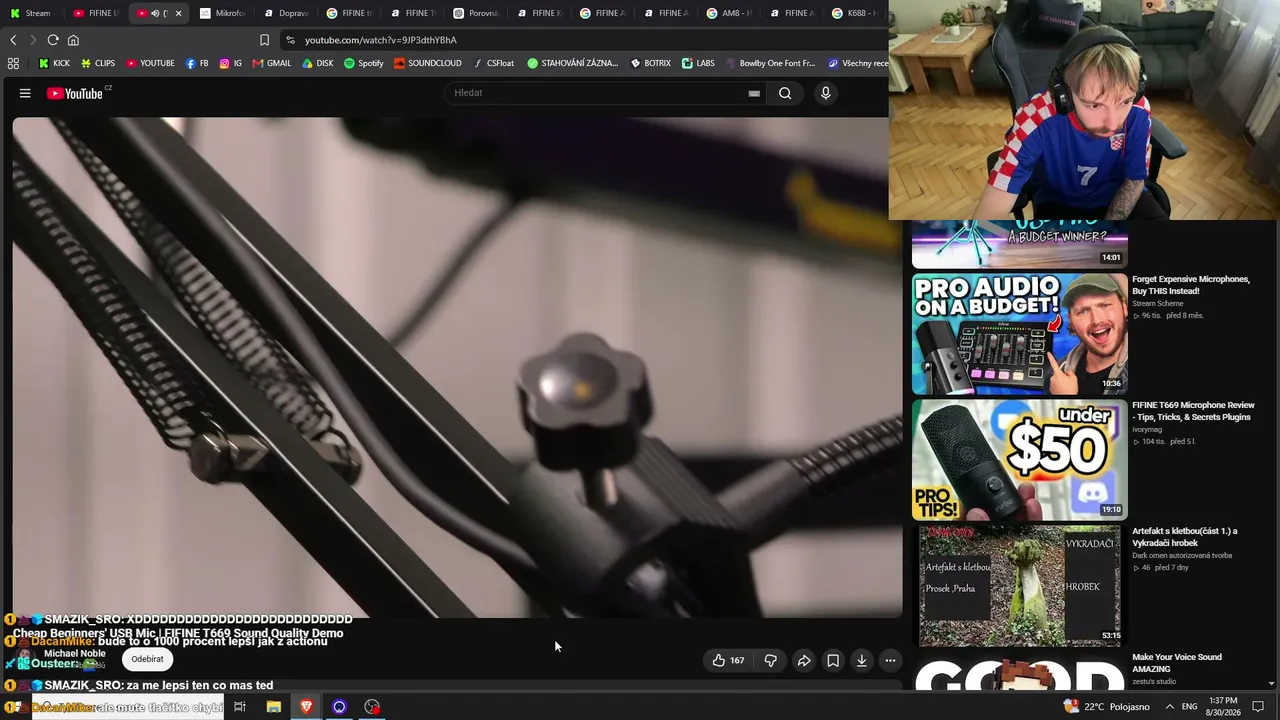Switch to the AM8 tab
Viewport: 1280px width, 720px height.
tap(728, 13)
